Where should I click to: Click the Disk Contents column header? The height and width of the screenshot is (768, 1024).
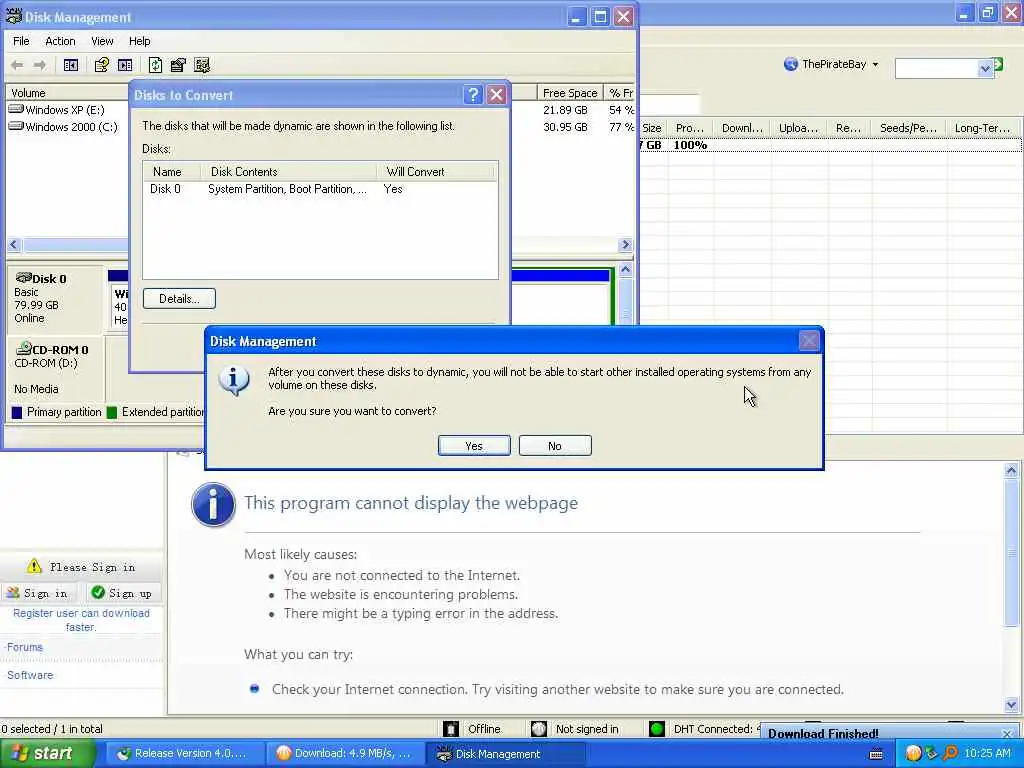(x=288, y=172)
